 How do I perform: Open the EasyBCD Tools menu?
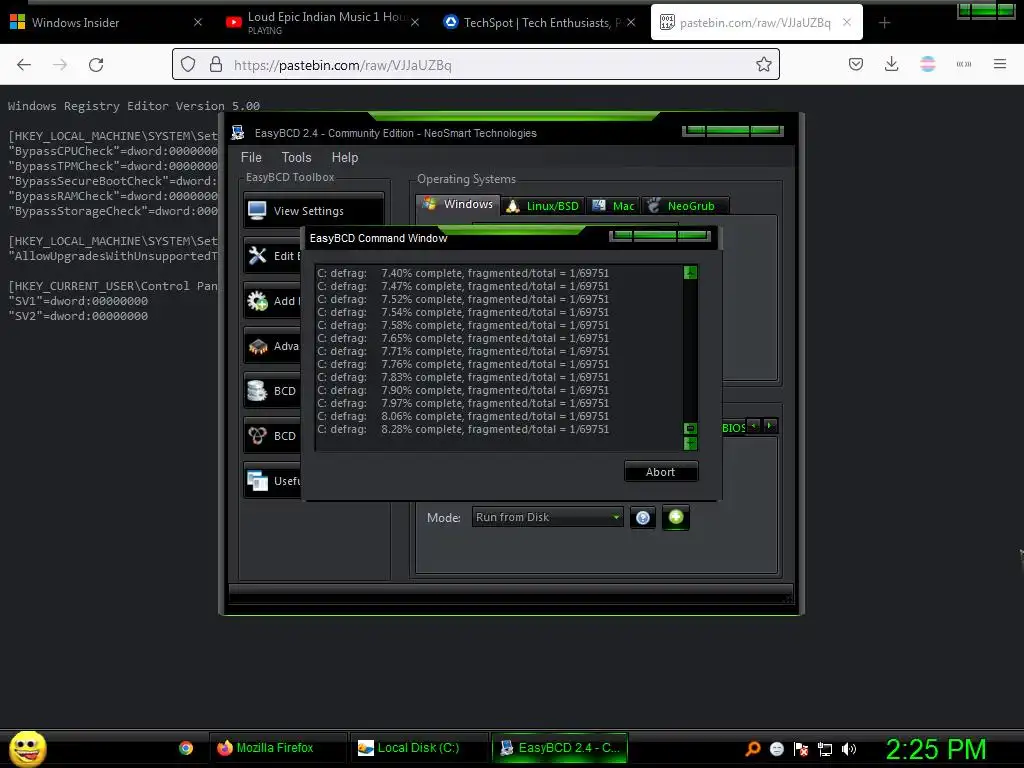pos(296,157)
